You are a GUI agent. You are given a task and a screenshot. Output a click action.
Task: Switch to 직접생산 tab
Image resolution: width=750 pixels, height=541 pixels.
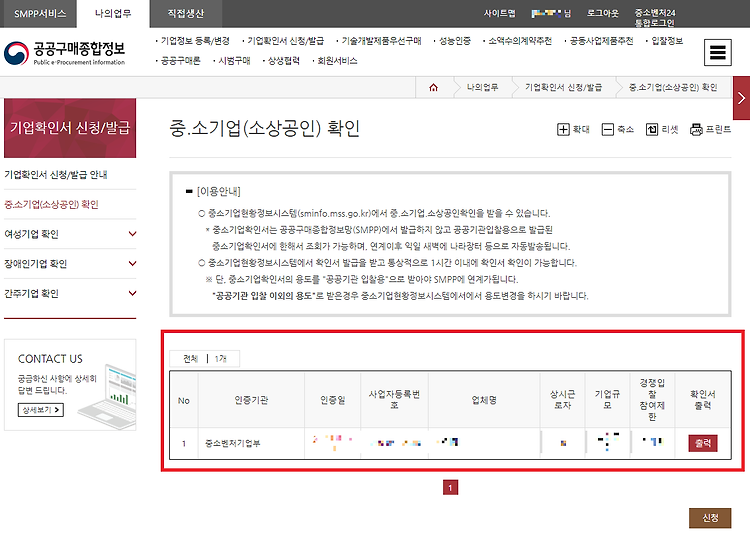tap(186, 14)
